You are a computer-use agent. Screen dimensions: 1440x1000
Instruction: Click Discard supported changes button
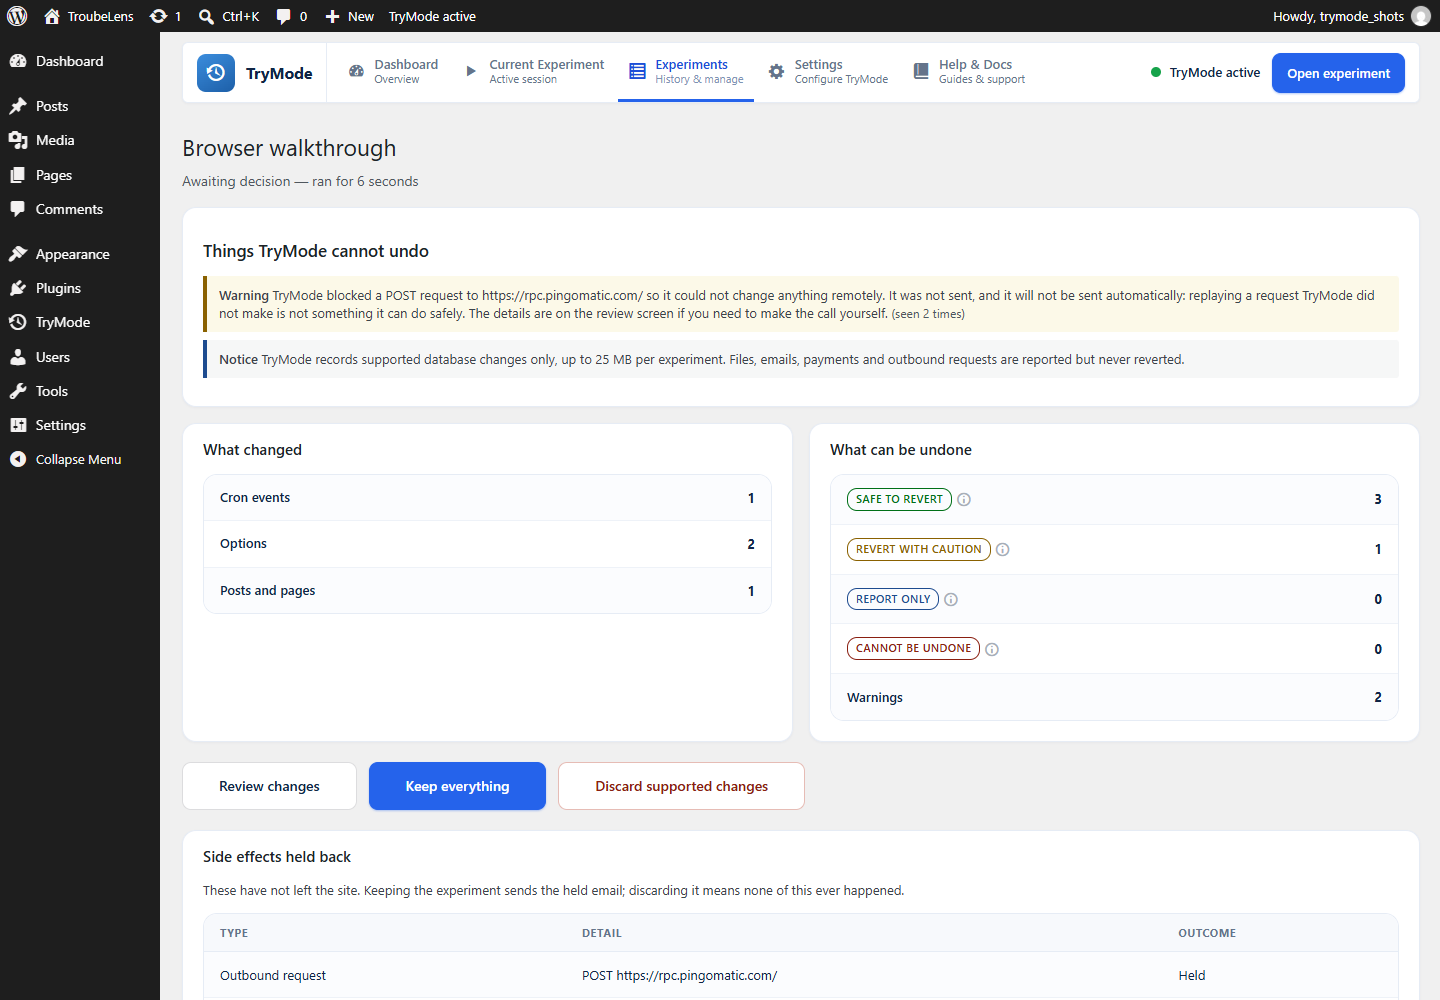[681, 786]
